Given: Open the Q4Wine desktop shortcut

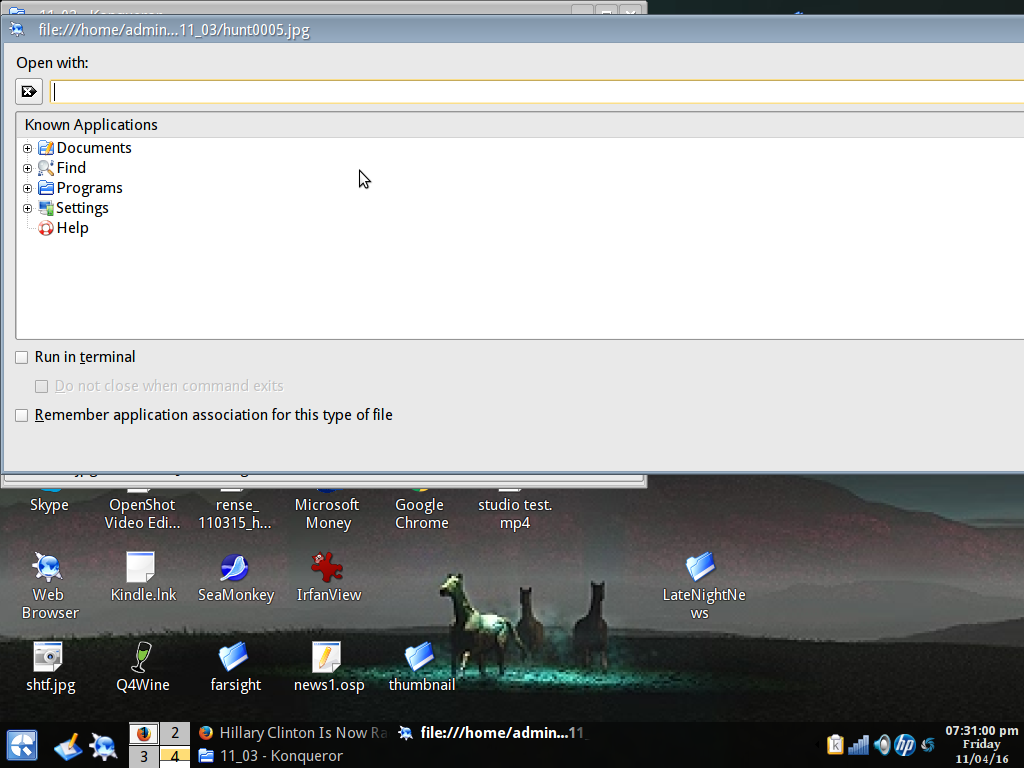Looking at the screenshot, I should [142, 658].
